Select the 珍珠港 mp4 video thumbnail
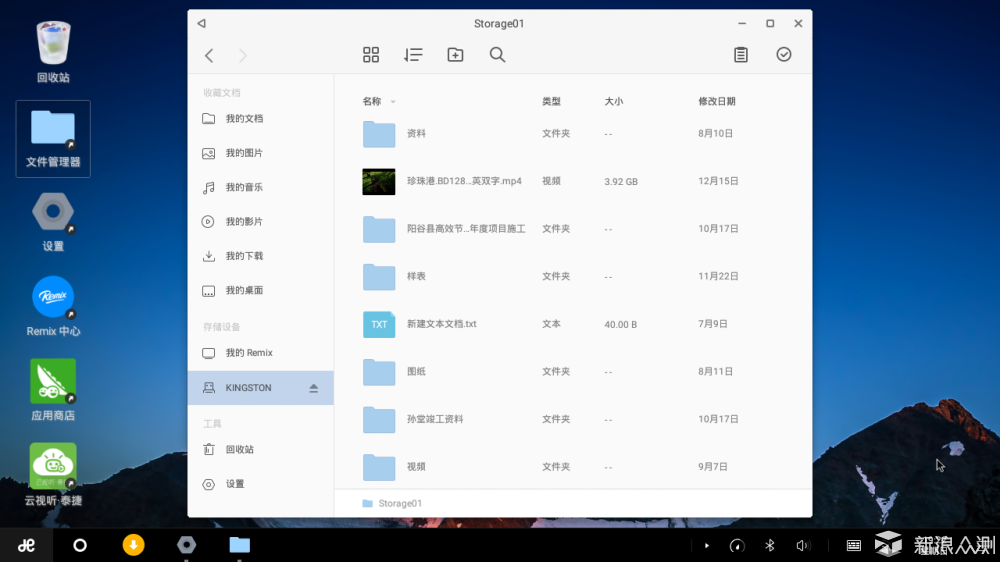This screenshot has width=1000, height=562. click(379, 182)
